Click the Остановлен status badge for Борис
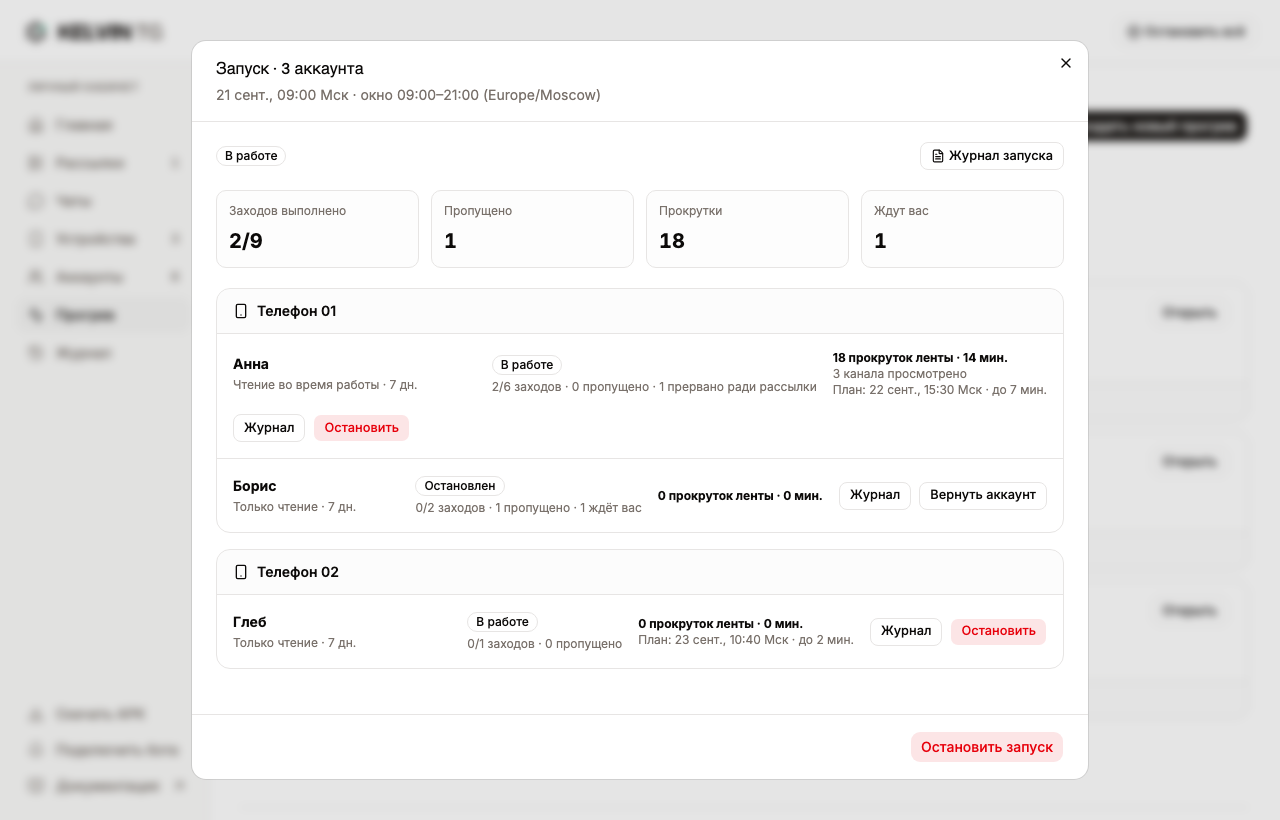The width and height of the screenshot is (1280, 820). 460,486
